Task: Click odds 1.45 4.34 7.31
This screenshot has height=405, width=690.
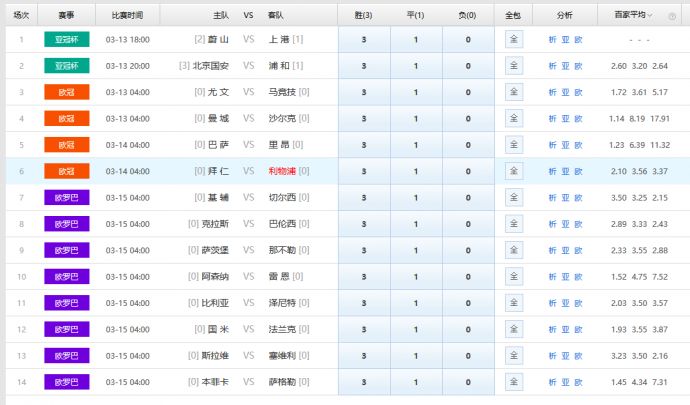Action: 639,382
